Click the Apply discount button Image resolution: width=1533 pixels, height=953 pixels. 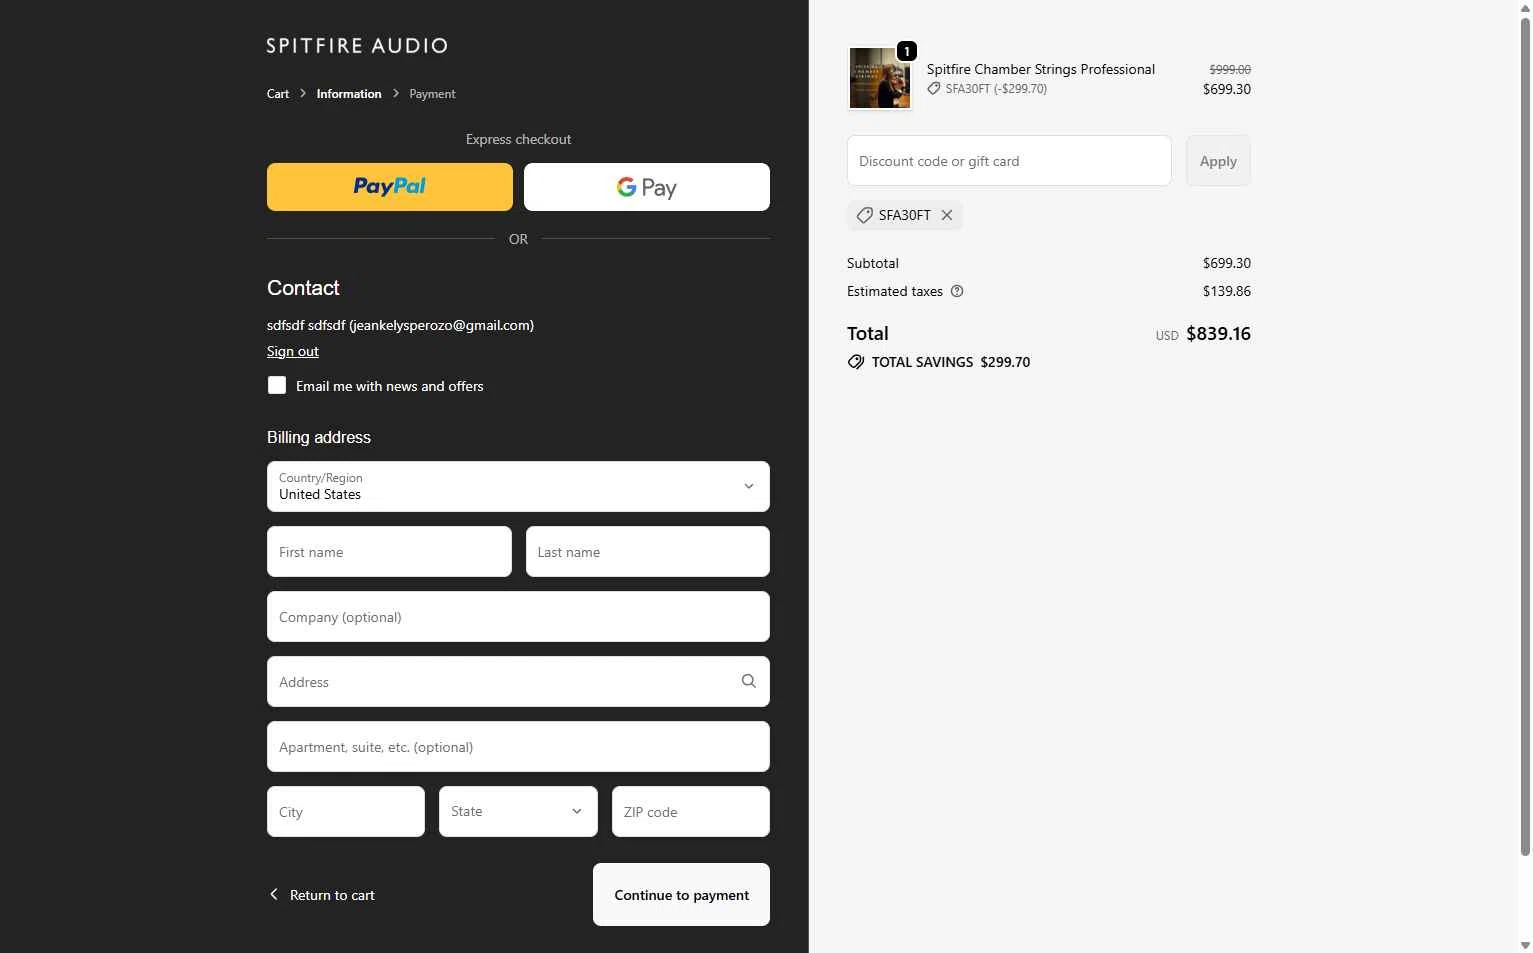pos(1218,161)
